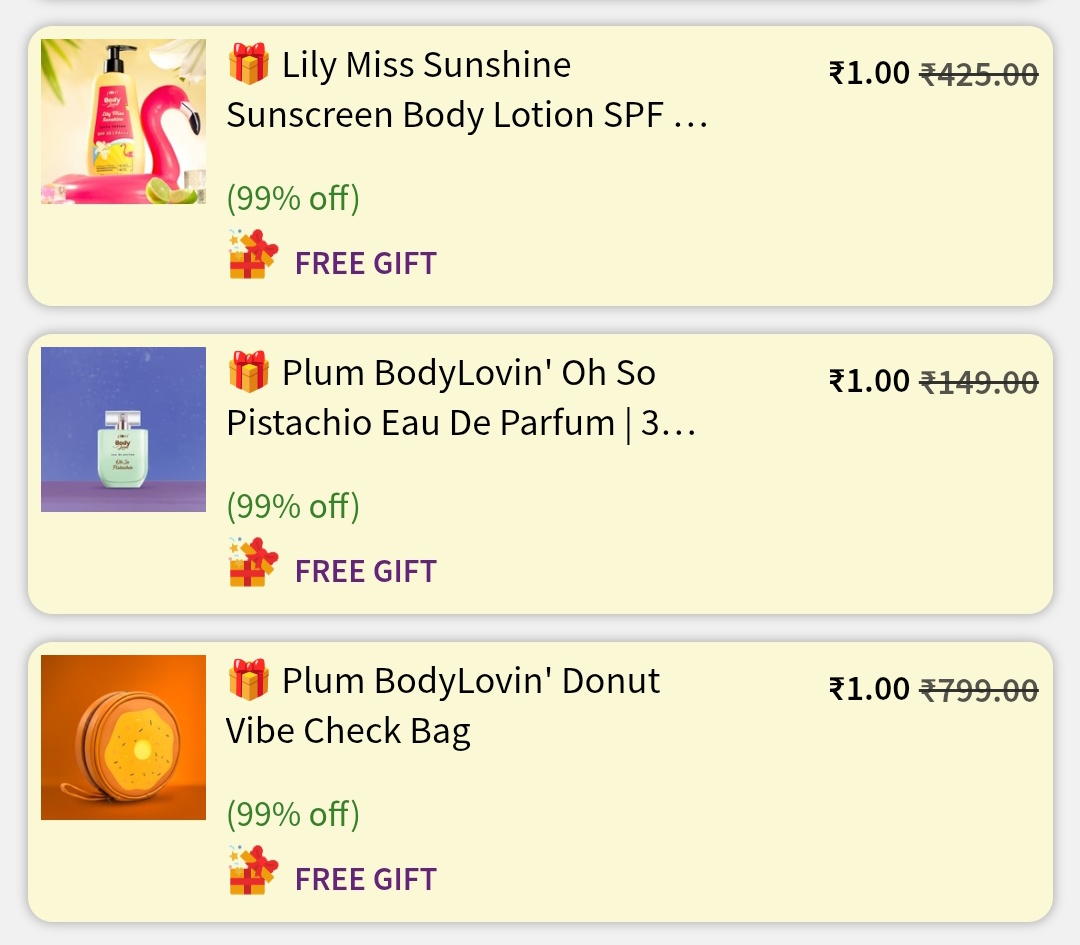Click the gift emoji beside Oh So Pistachio
The height and width of the screenshot is (945, 1080).
pyautogui.click(x=248, y=373)
